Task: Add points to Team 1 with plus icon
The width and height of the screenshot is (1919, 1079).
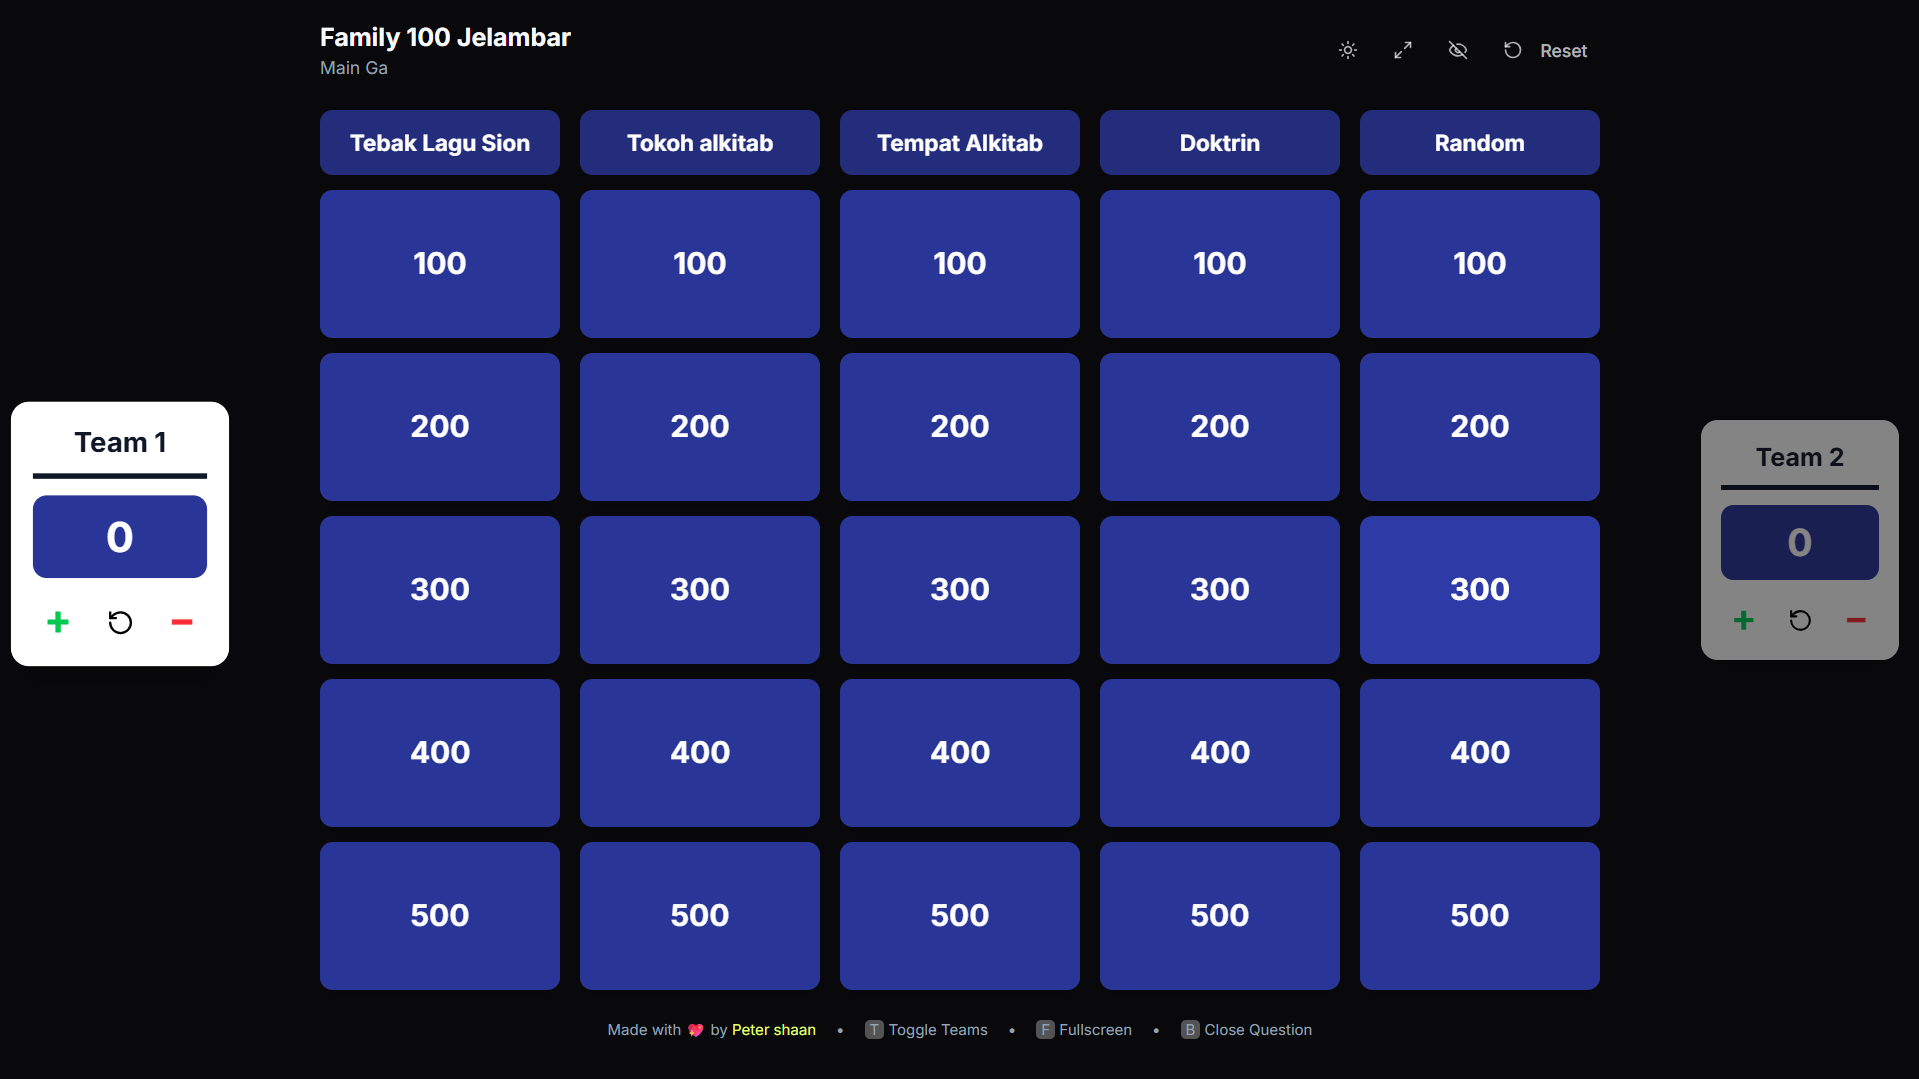Action: point(58,622)
